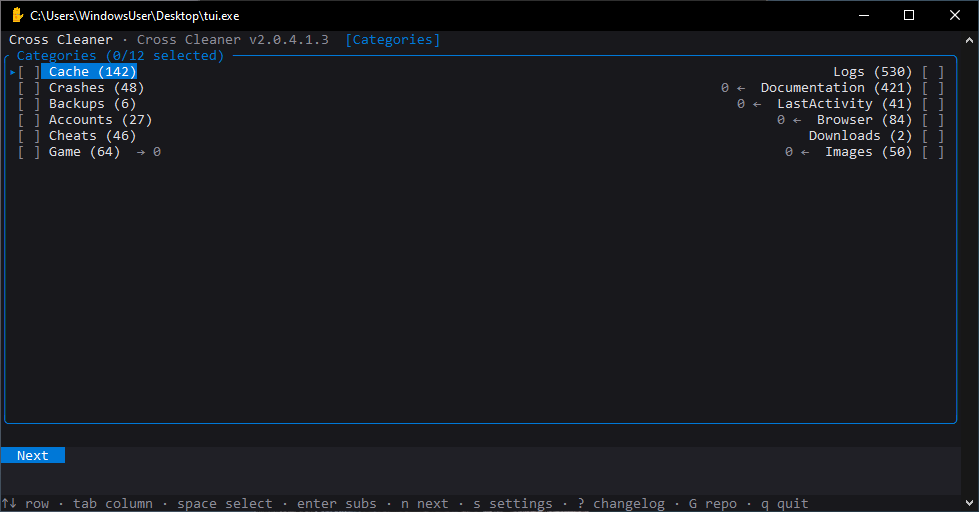Close the tui.exe window

(955, 15)
